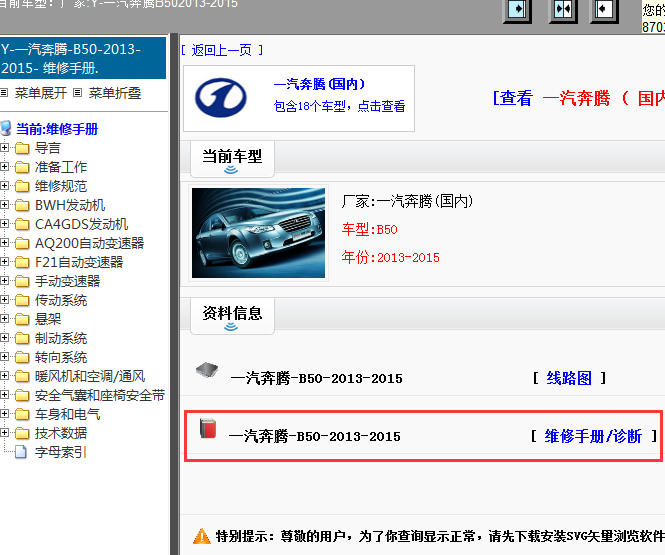Click the 维修规范 folder icon
The height and width of the screenshot is (555, 665).
click(x=22, y=186)
